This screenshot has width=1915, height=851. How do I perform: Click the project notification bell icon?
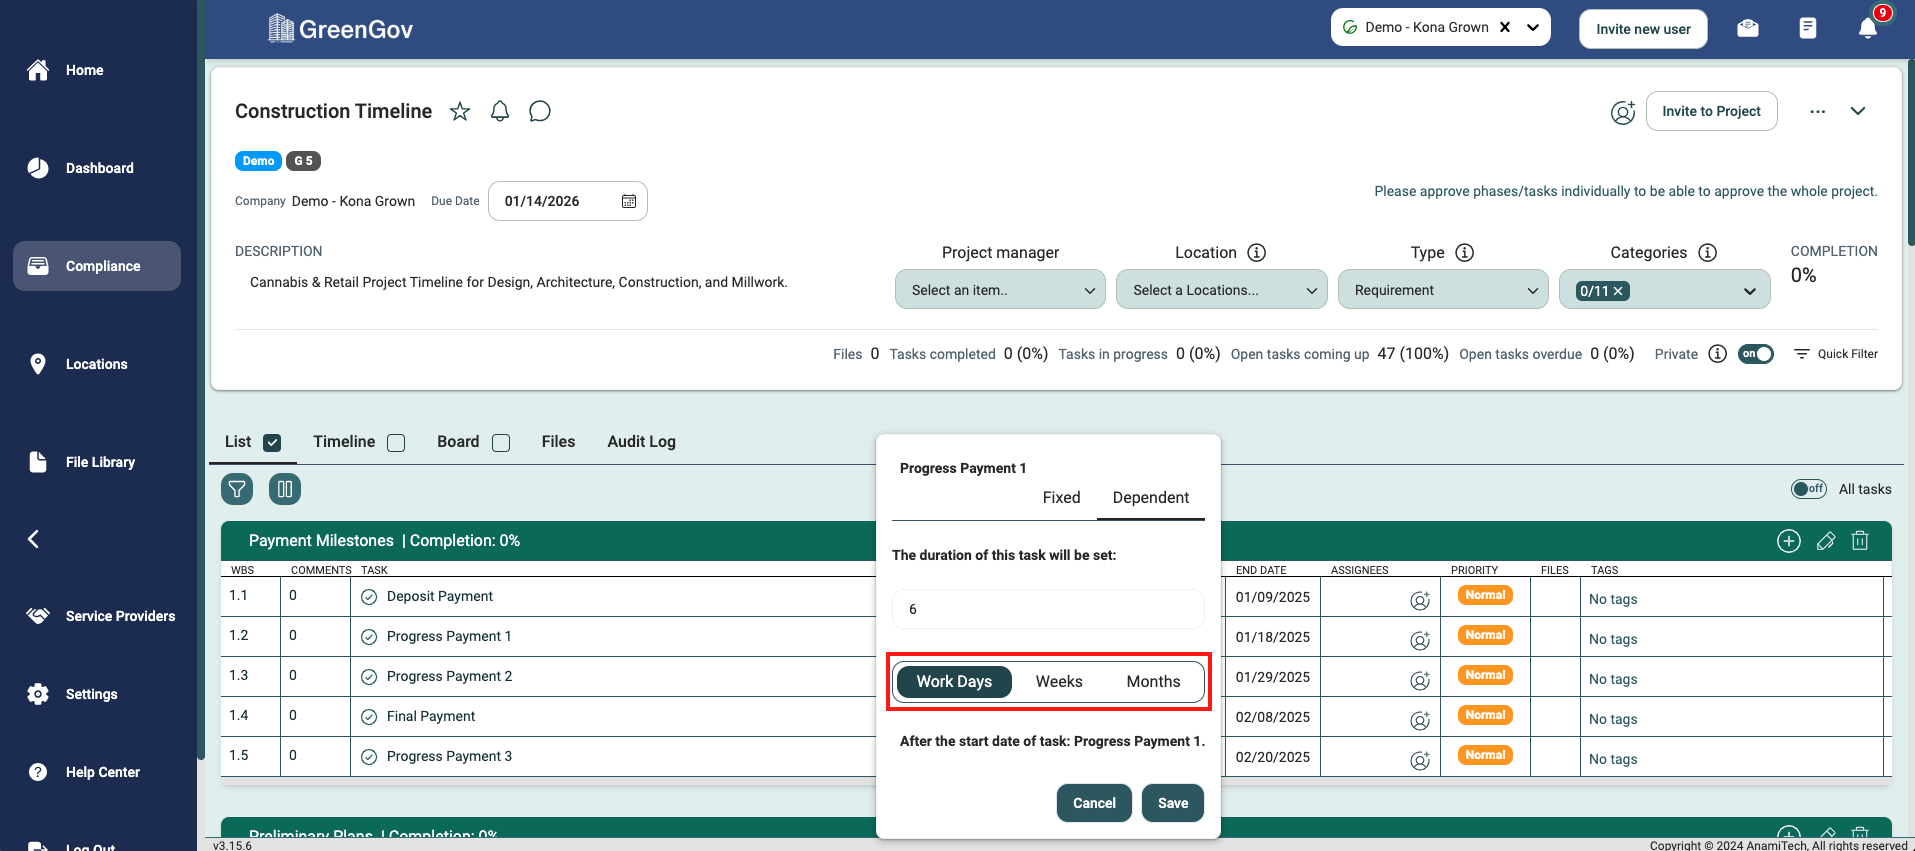pyautogui.click(x=500, y=111)
